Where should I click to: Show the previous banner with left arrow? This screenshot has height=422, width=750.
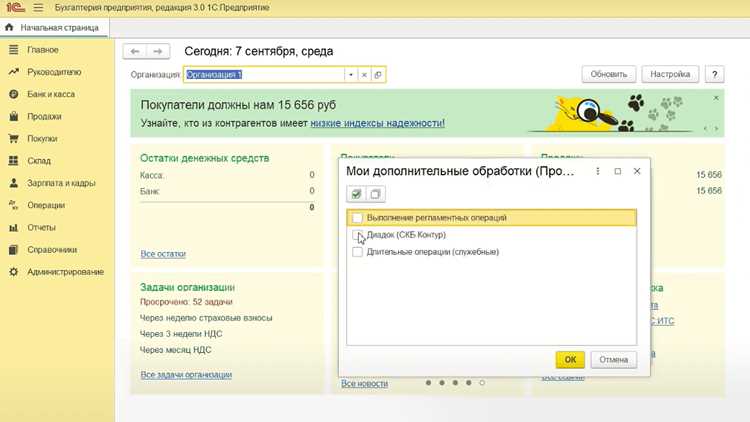pos(706,129)
